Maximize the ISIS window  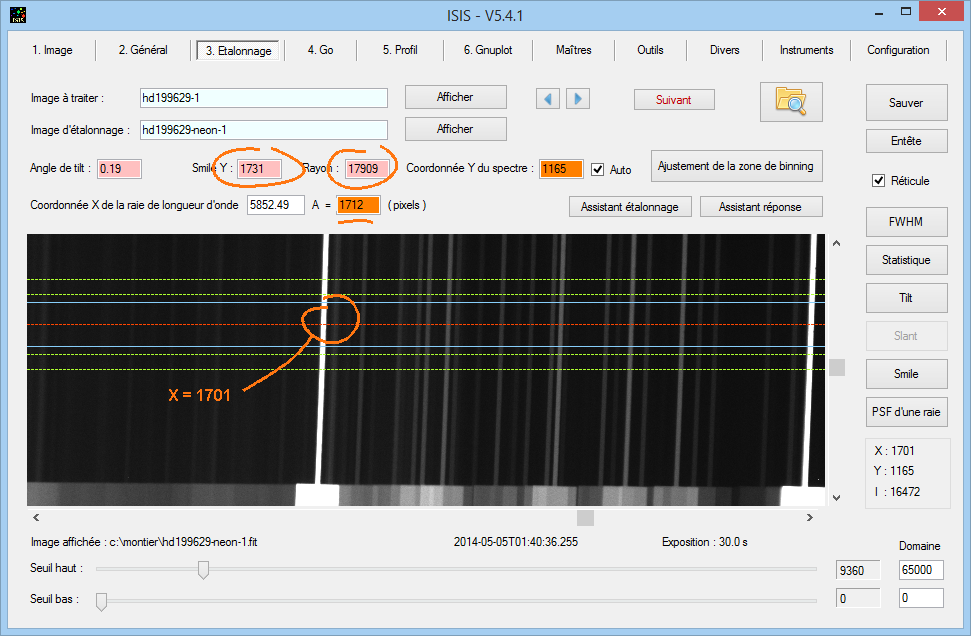906,12
